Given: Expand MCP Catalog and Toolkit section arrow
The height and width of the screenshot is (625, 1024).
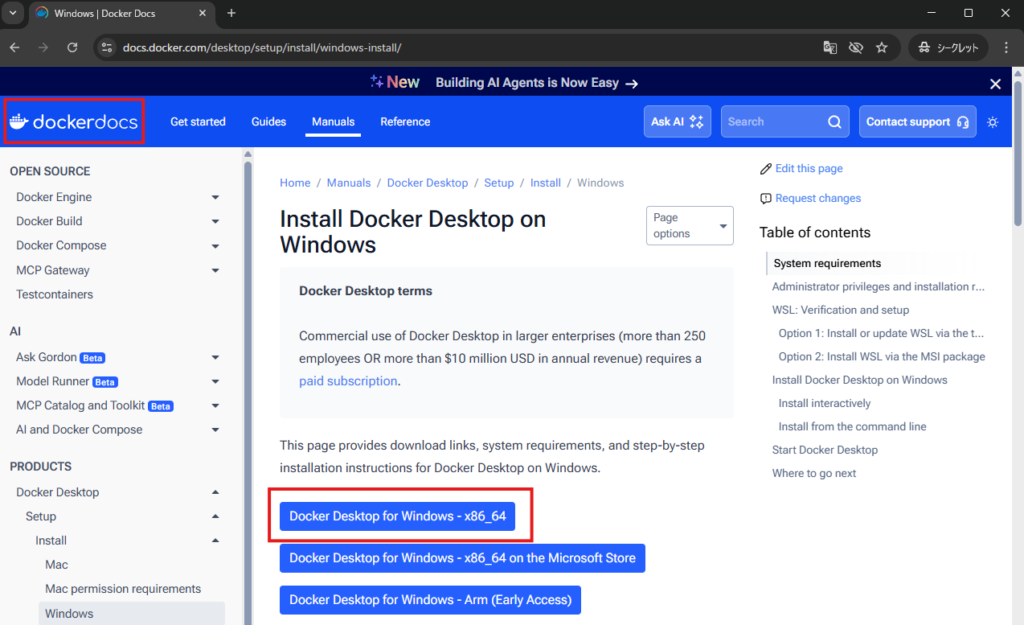Looking at the screenshot, I should pyautogui.click(x=215, y=406).
